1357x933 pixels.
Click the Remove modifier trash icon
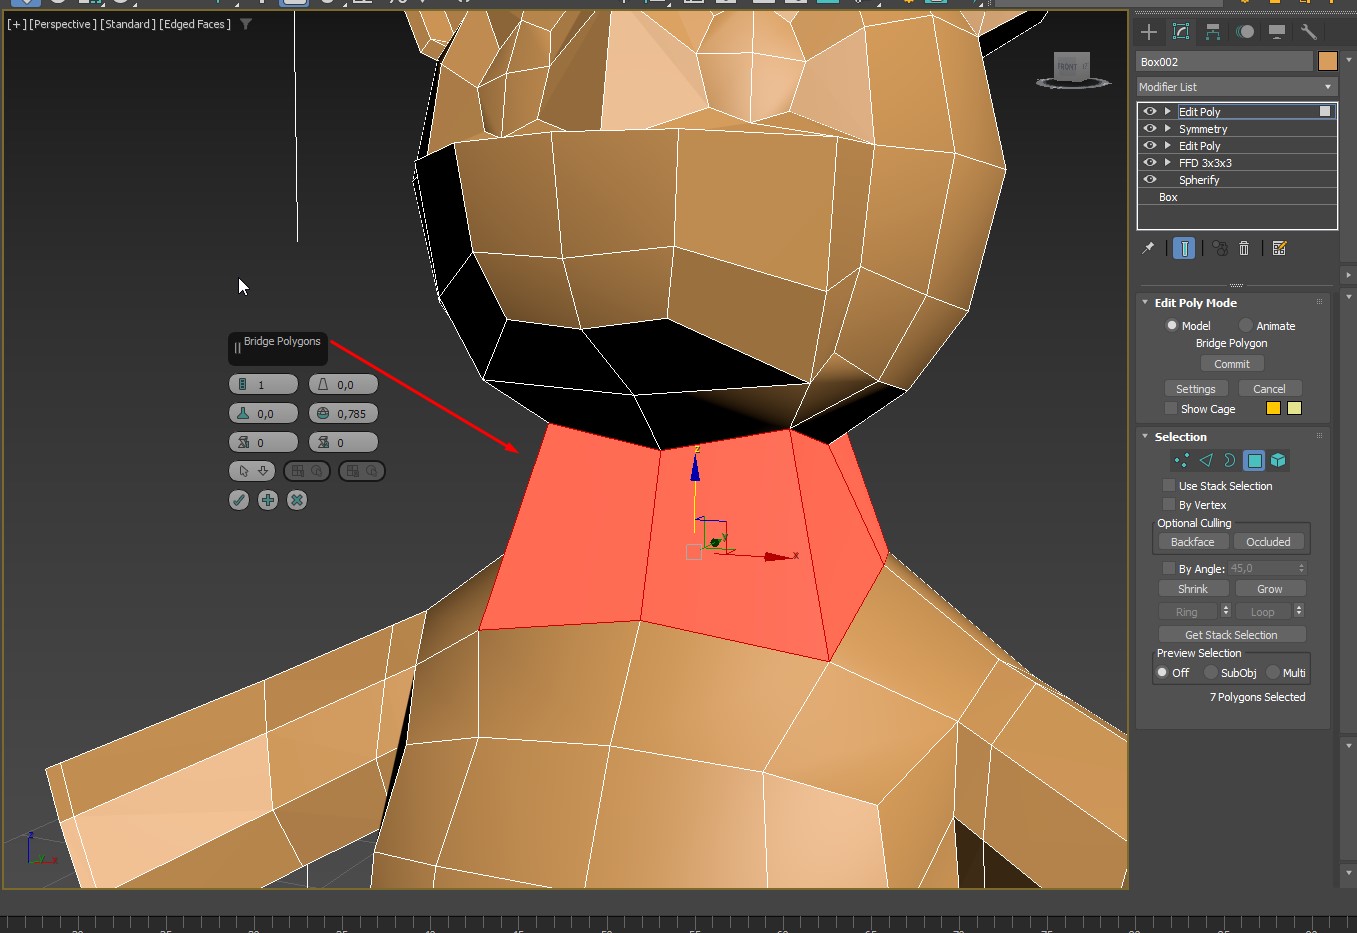click(1244, 248)
